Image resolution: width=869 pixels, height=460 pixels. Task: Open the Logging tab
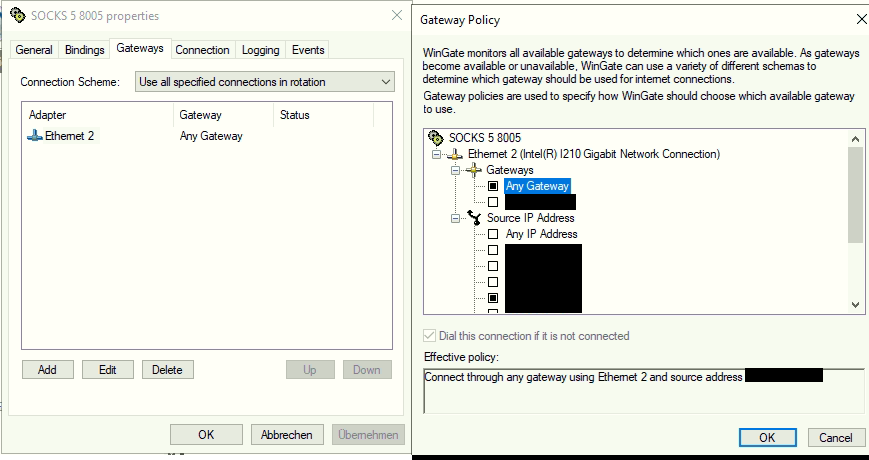click(x=260, y=50)
